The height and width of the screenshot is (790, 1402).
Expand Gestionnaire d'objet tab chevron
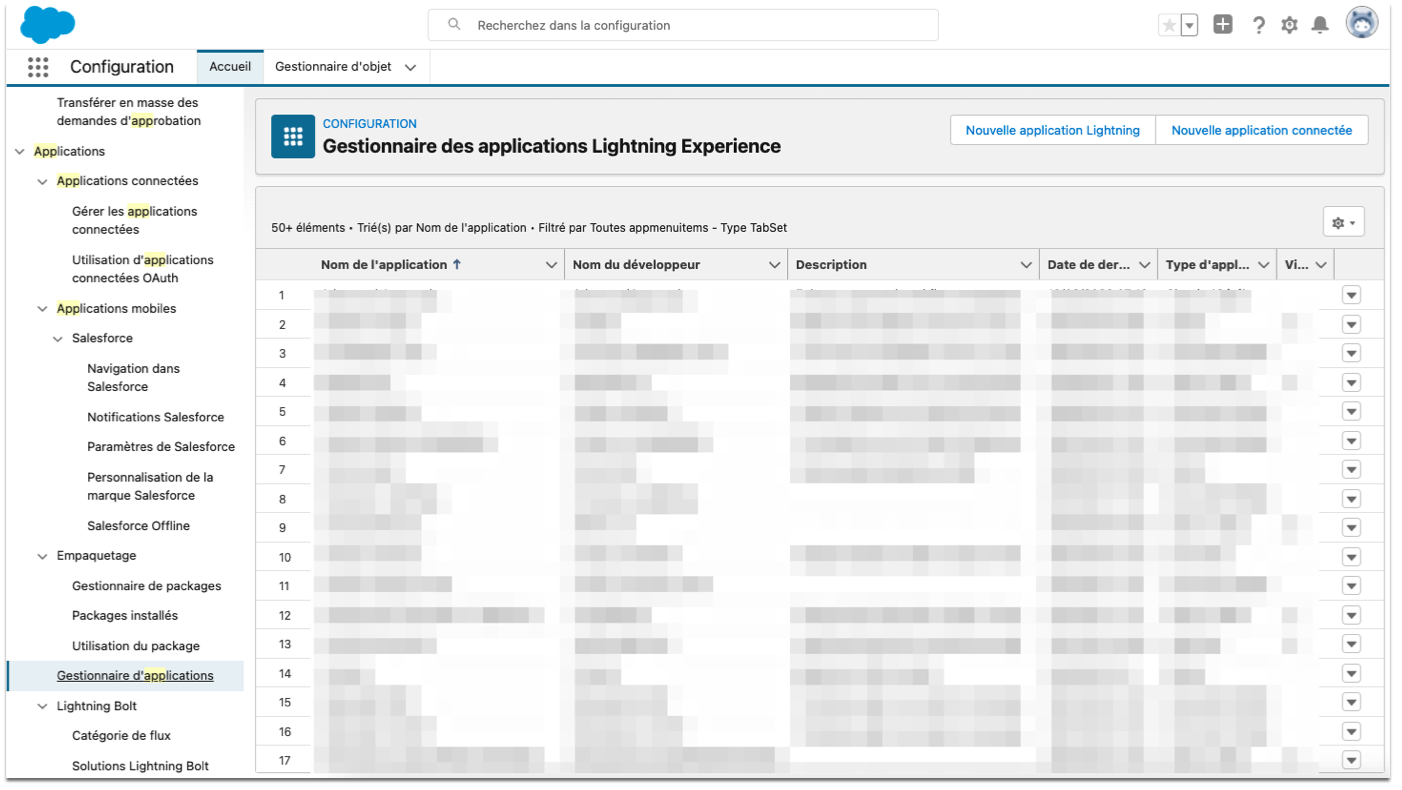coord(410,67)
